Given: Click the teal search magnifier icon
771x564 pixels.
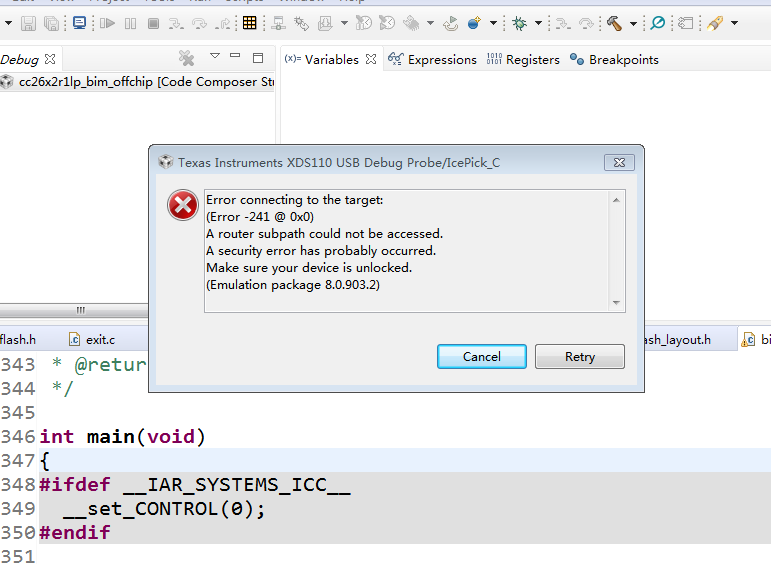Looking at the screenshot, I should [657, 23].
